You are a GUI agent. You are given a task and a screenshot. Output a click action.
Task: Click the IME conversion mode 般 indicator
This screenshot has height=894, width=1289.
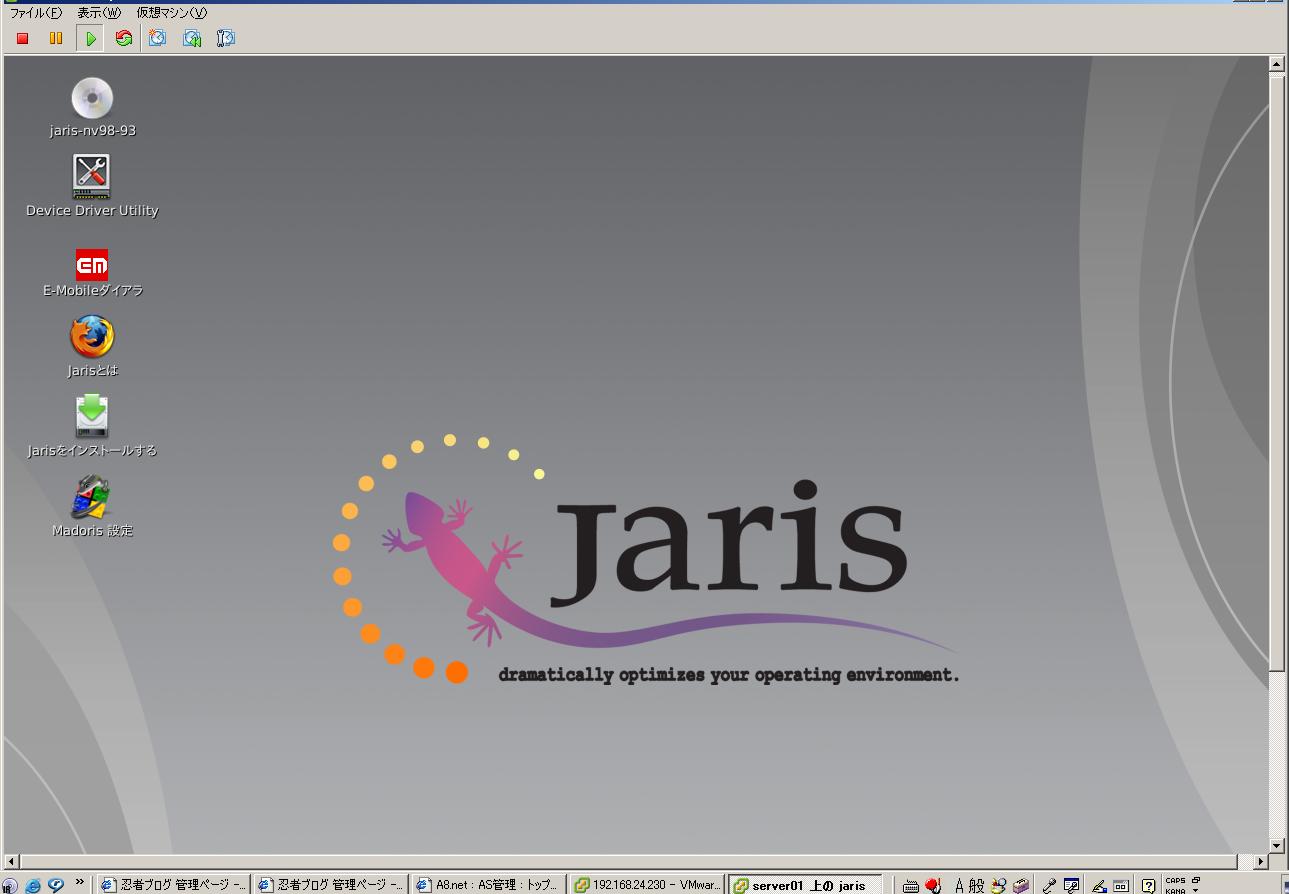click(x=976, y=885)
